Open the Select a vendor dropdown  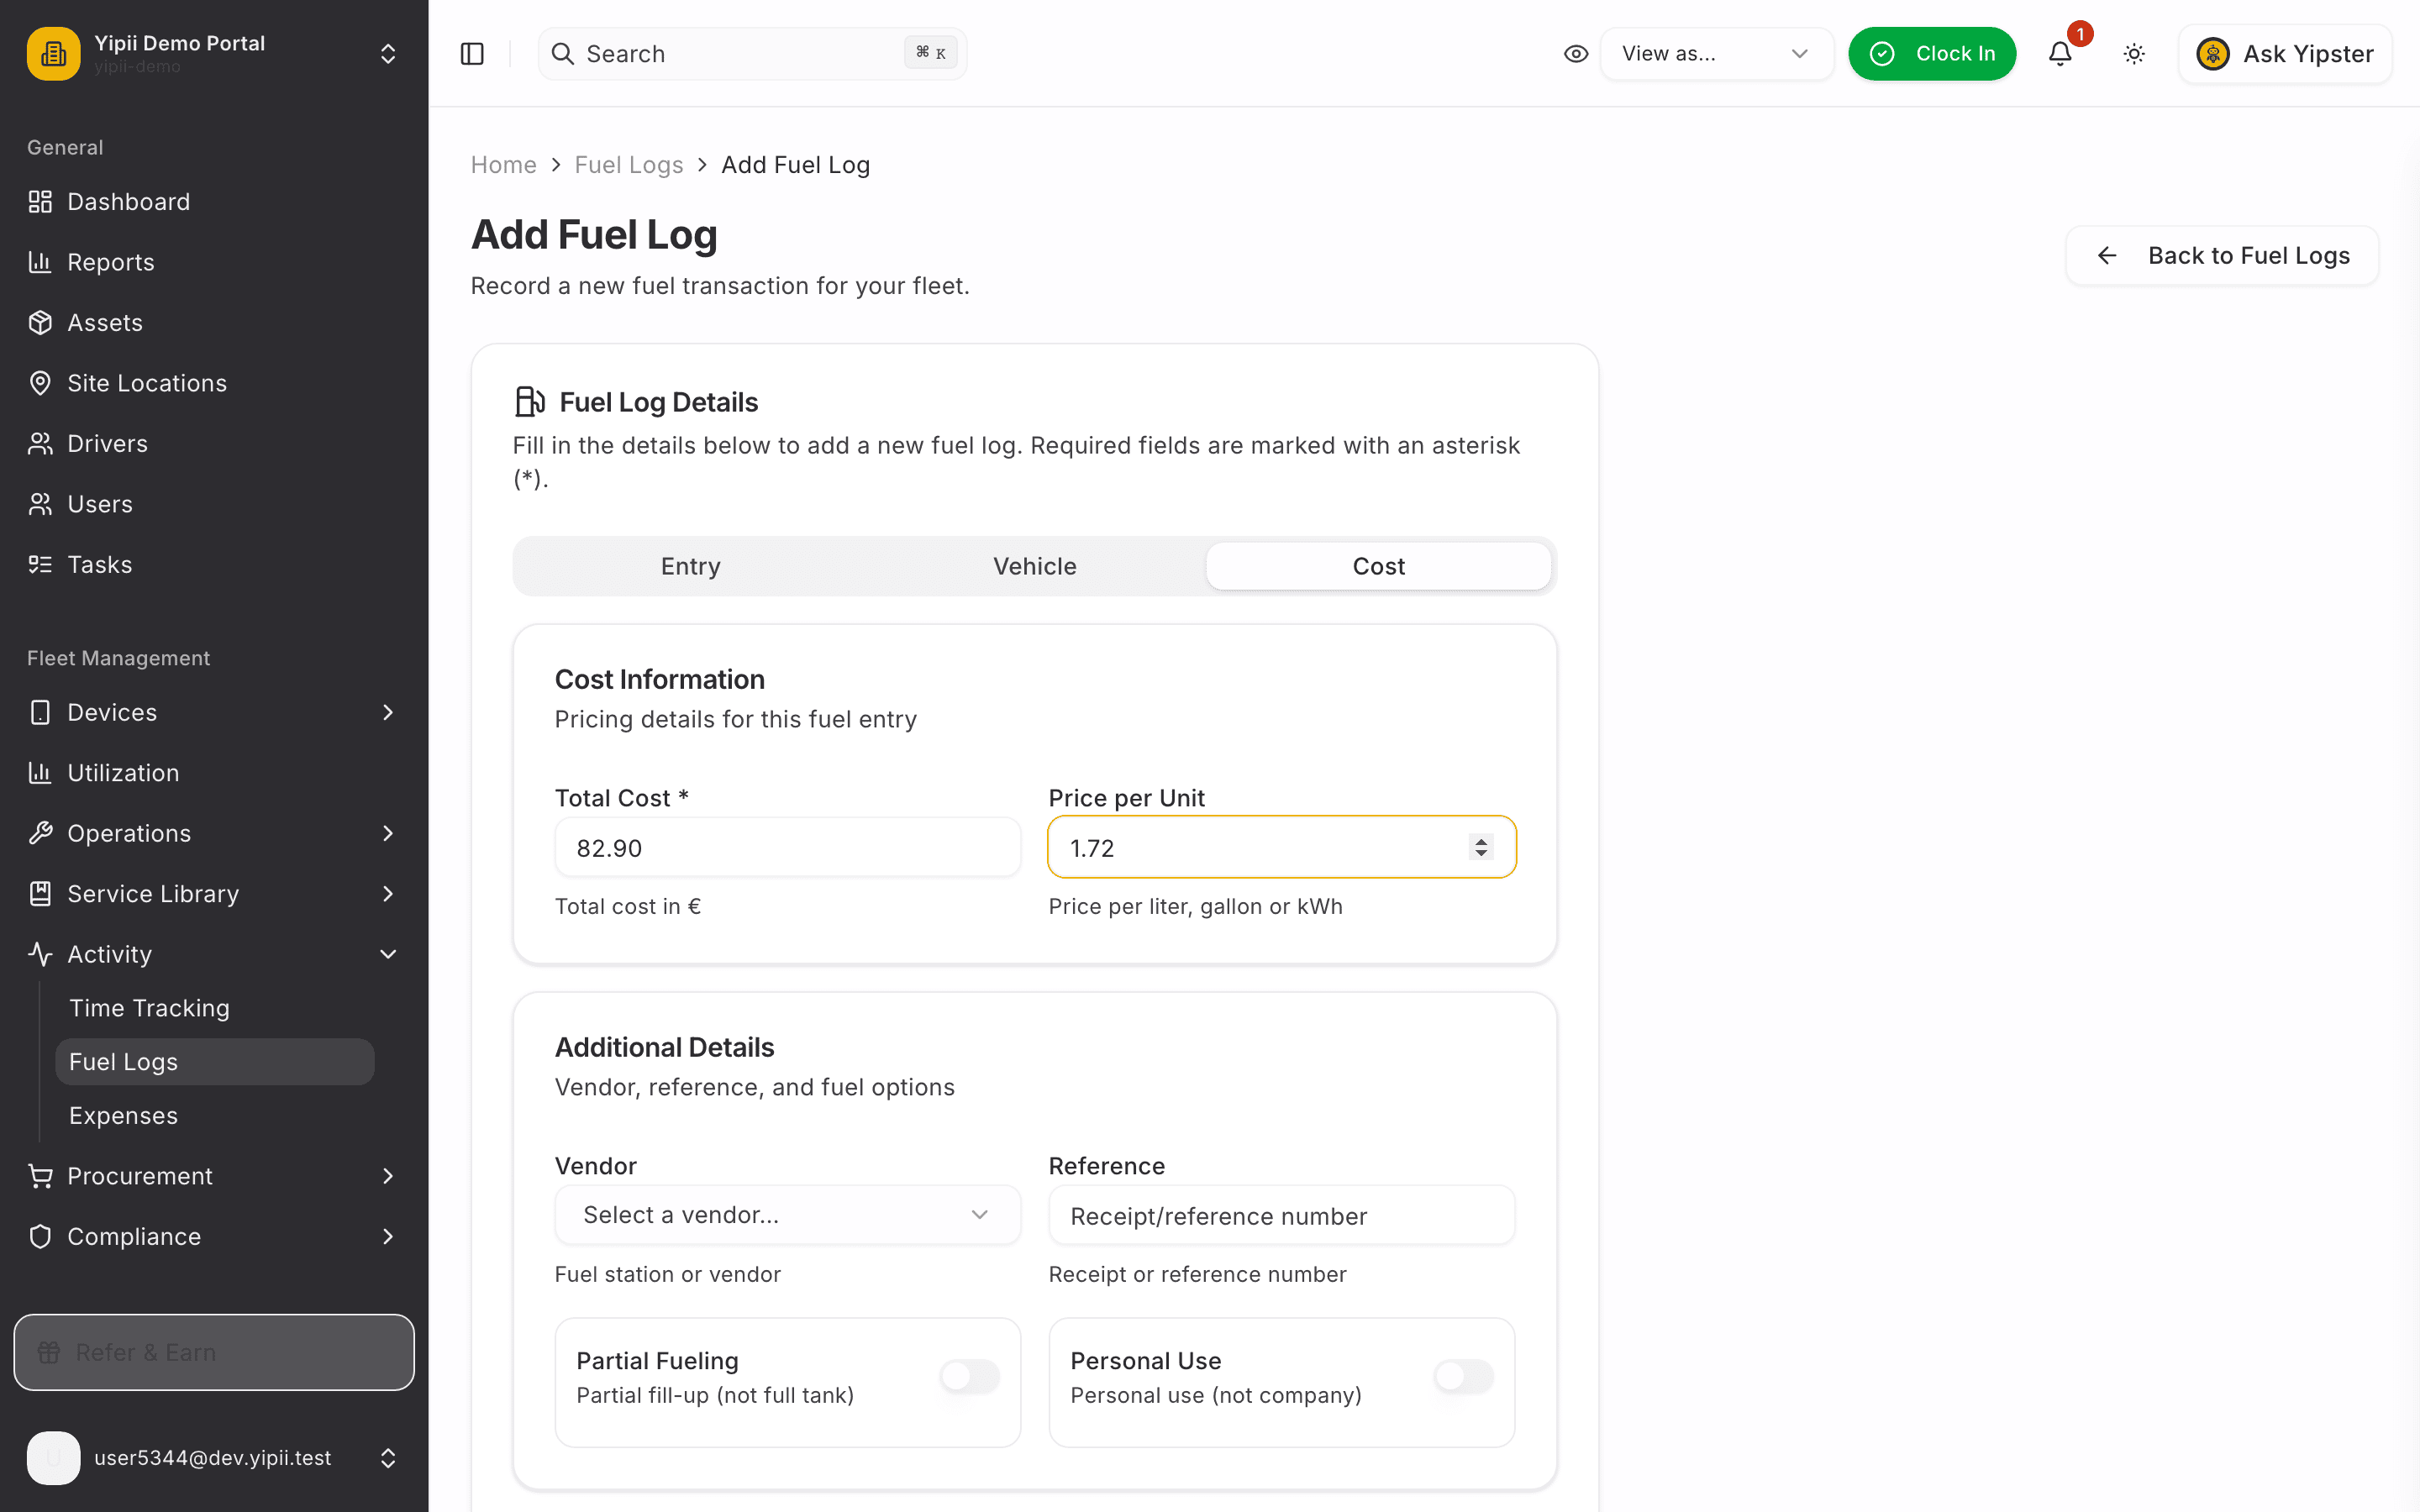point(788,1215)
